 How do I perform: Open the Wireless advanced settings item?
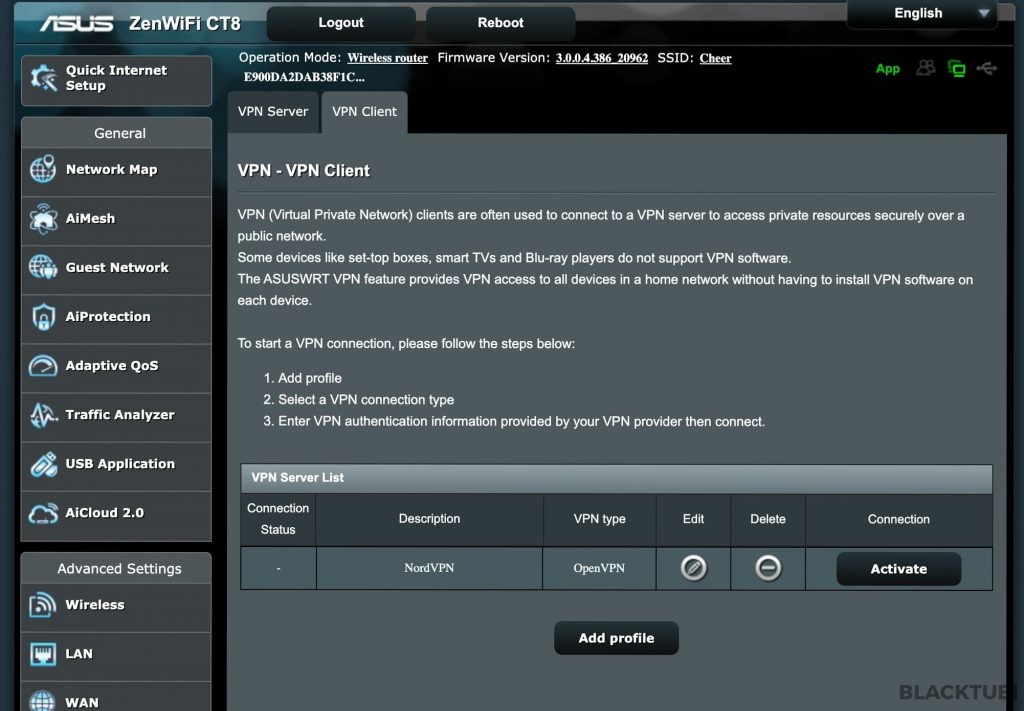pos(116,605)
